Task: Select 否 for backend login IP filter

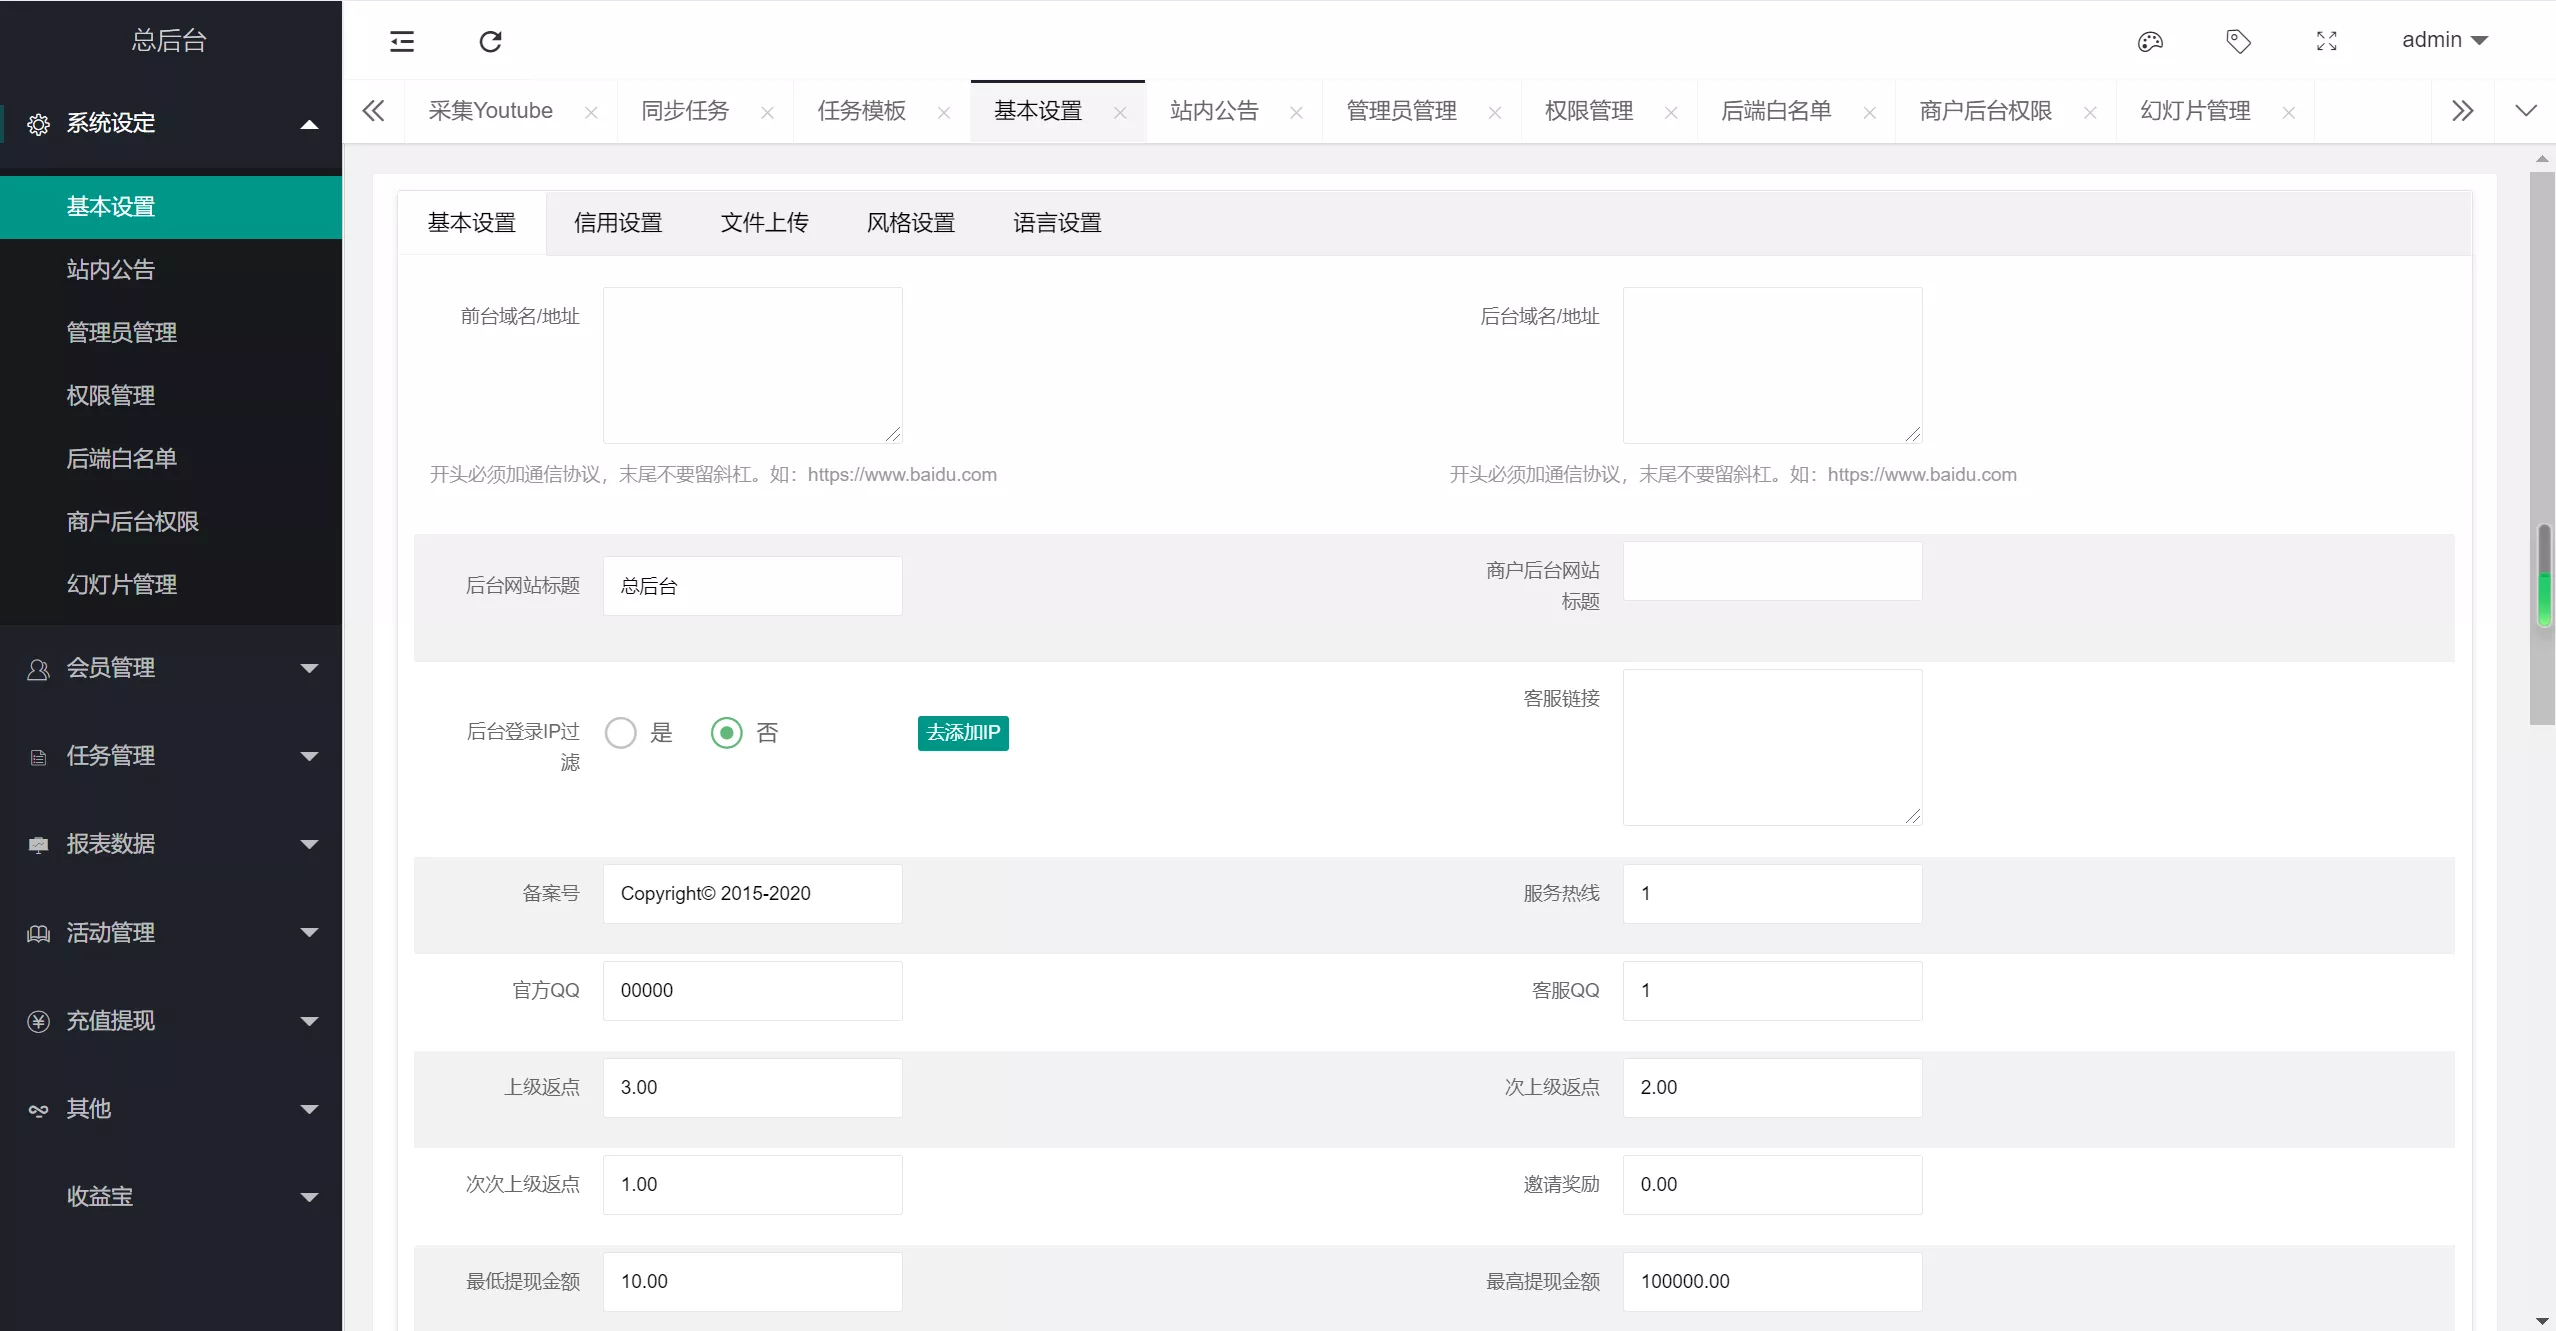Action: click(x=727, y=733)
